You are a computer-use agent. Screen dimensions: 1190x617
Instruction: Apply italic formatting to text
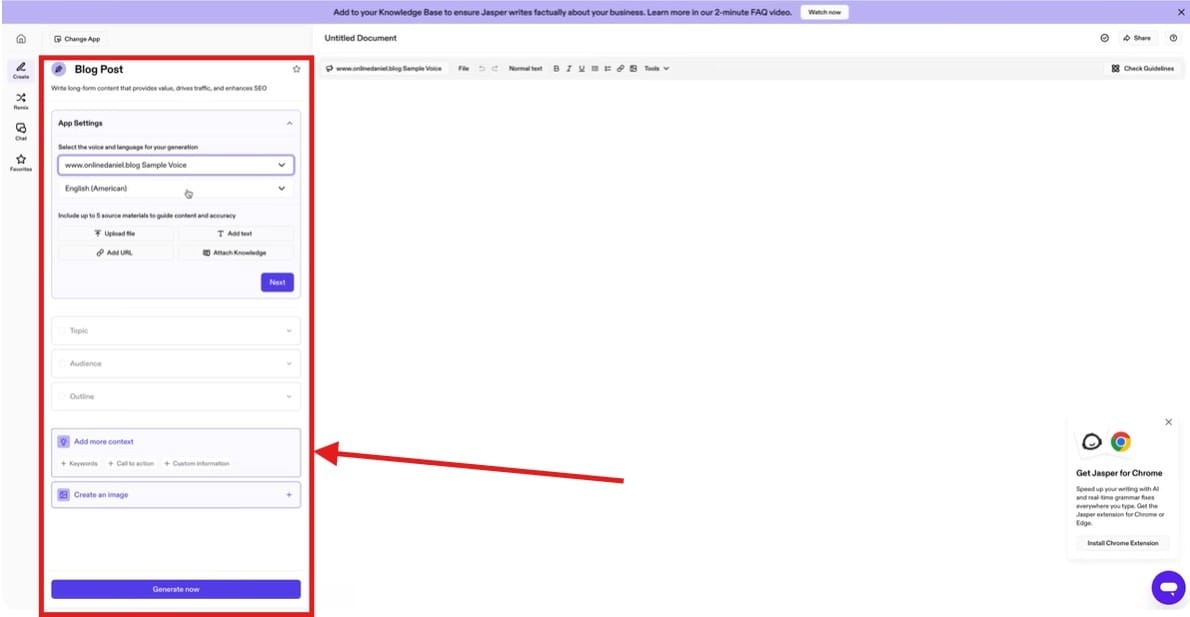569,68
